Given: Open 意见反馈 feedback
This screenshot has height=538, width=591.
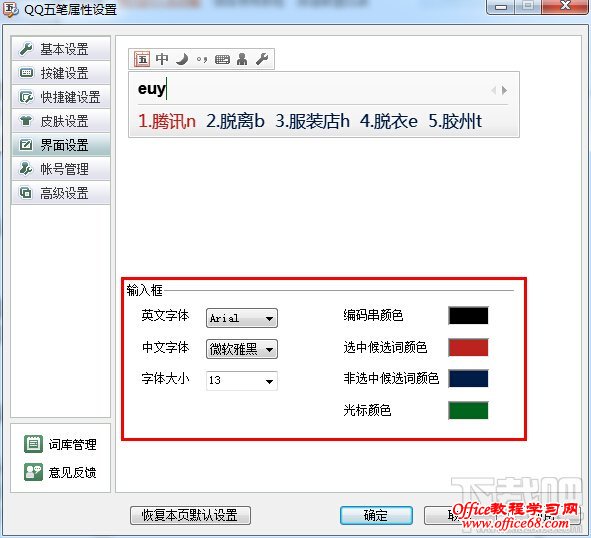Looking at the screenshot, I should coord(60,472).
